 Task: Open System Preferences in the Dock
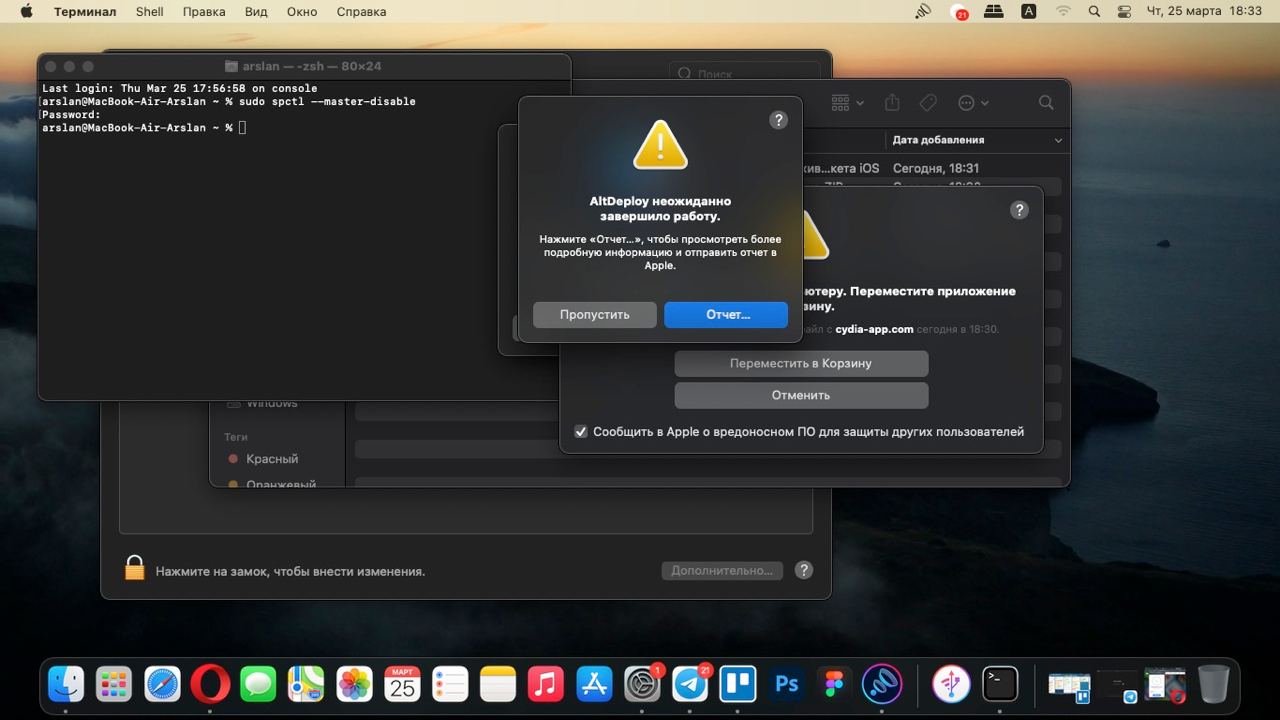click(x=642, y=685)
